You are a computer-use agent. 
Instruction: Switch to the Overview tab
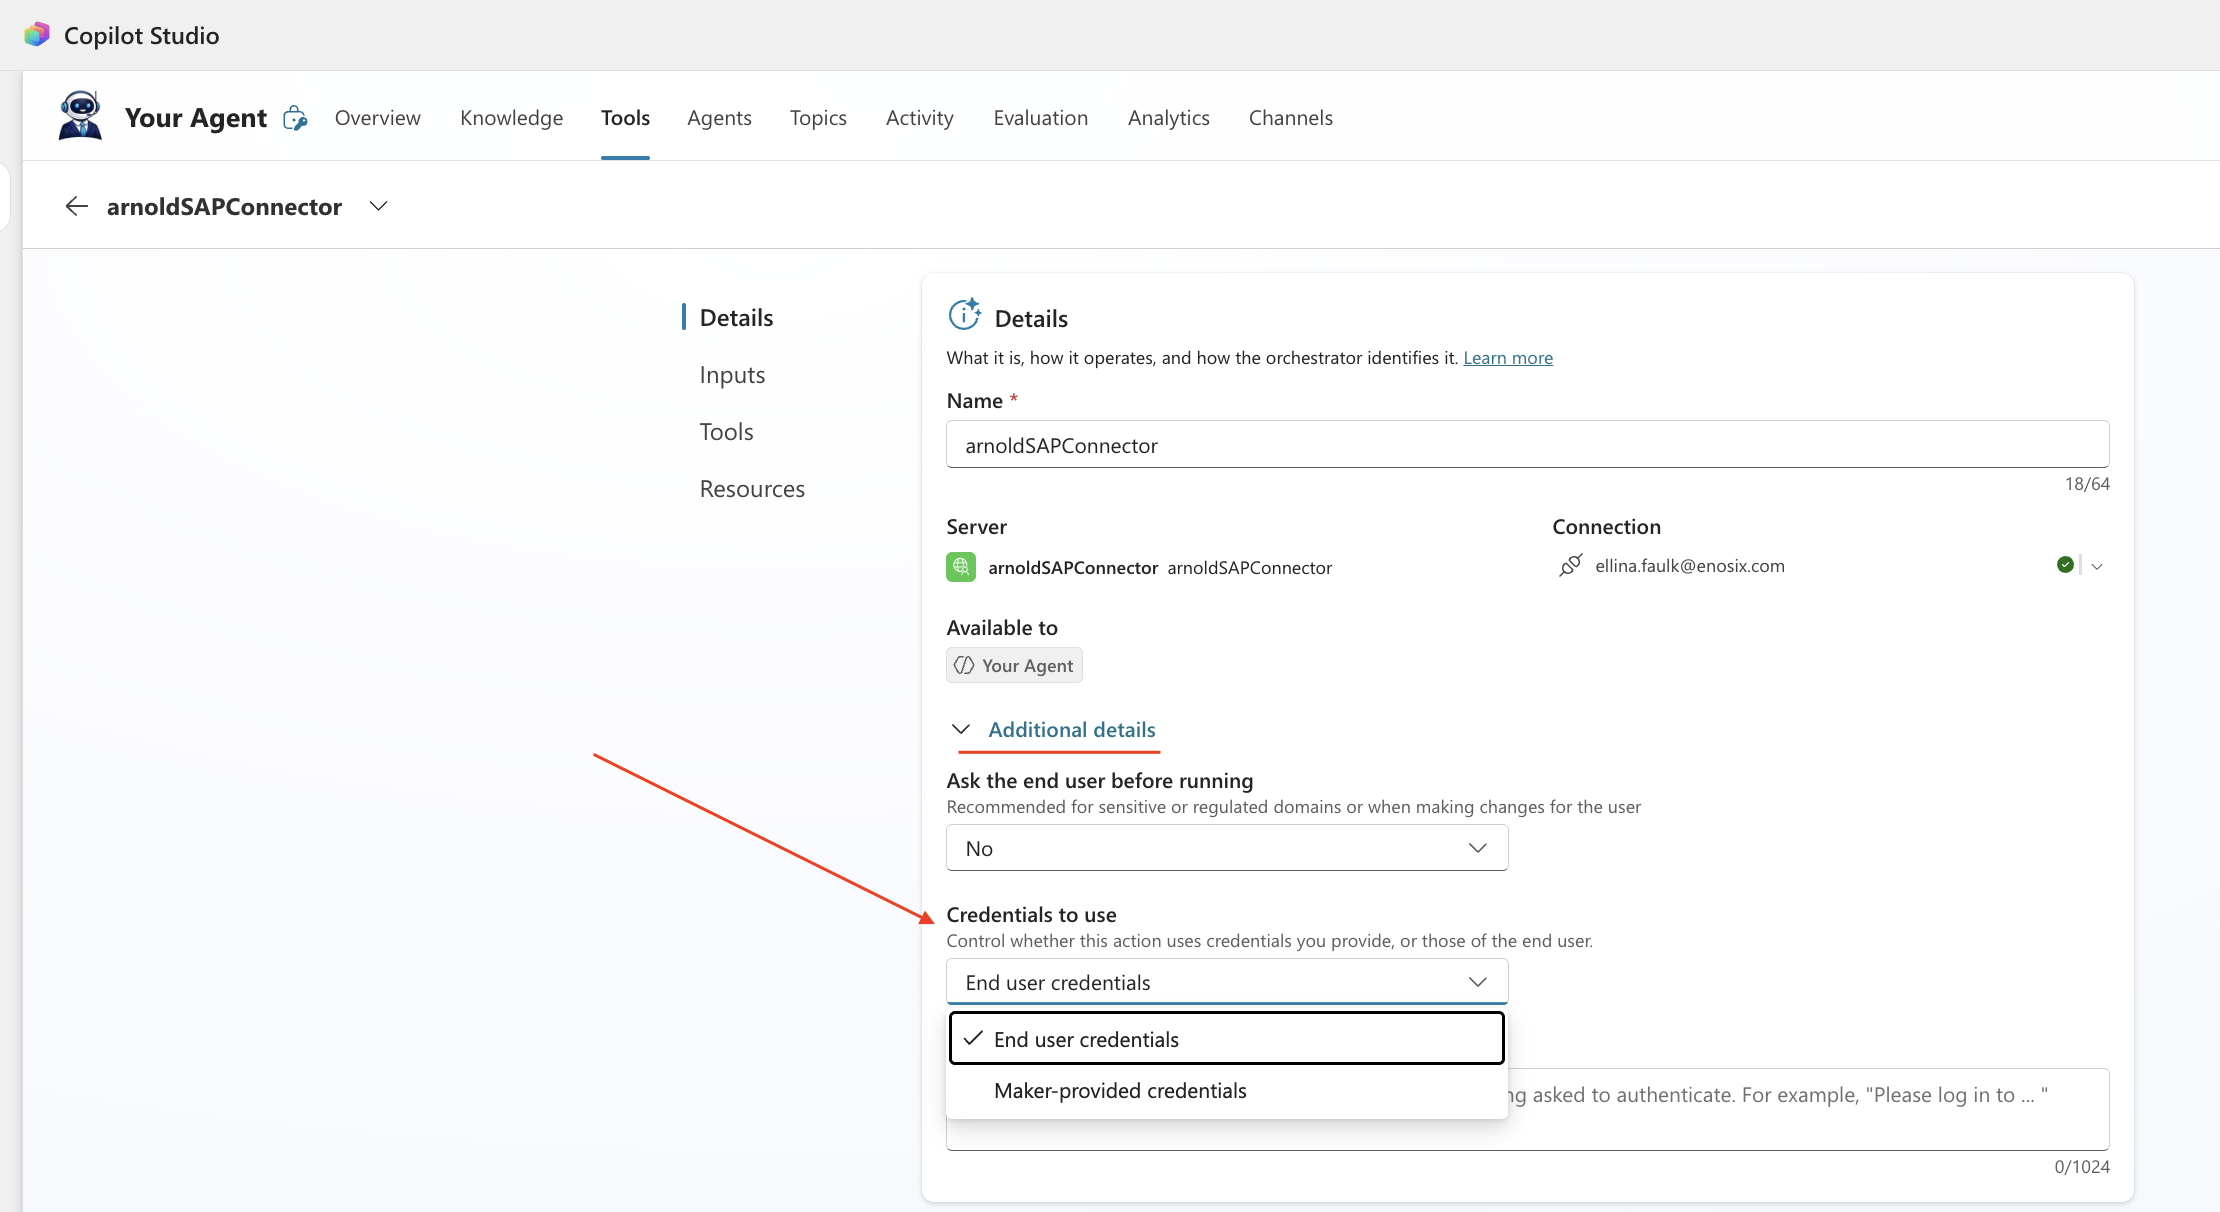[x=378, y=118]
